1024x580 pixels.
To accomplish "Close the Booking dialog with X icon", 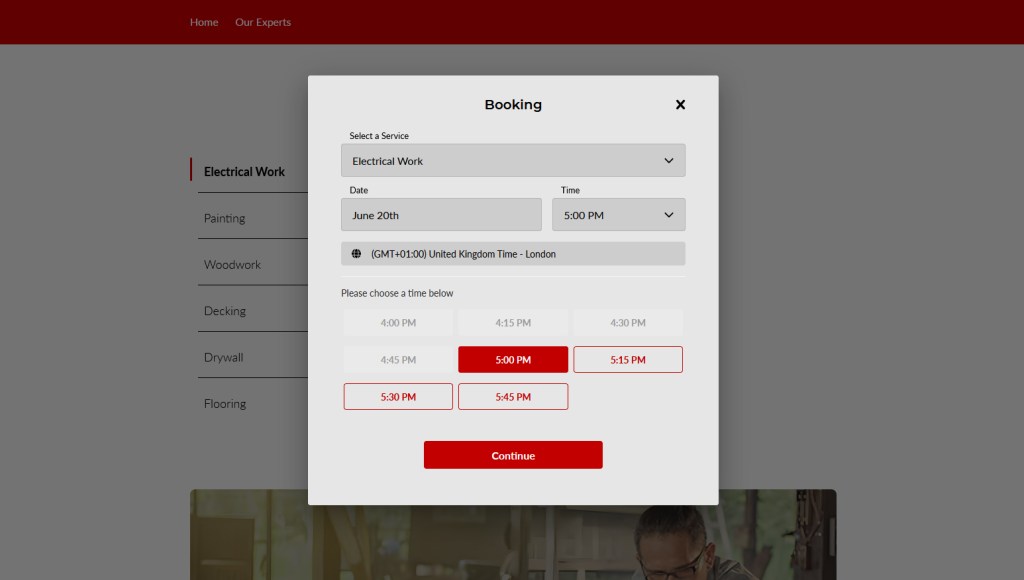I will [x=680, y=105].
